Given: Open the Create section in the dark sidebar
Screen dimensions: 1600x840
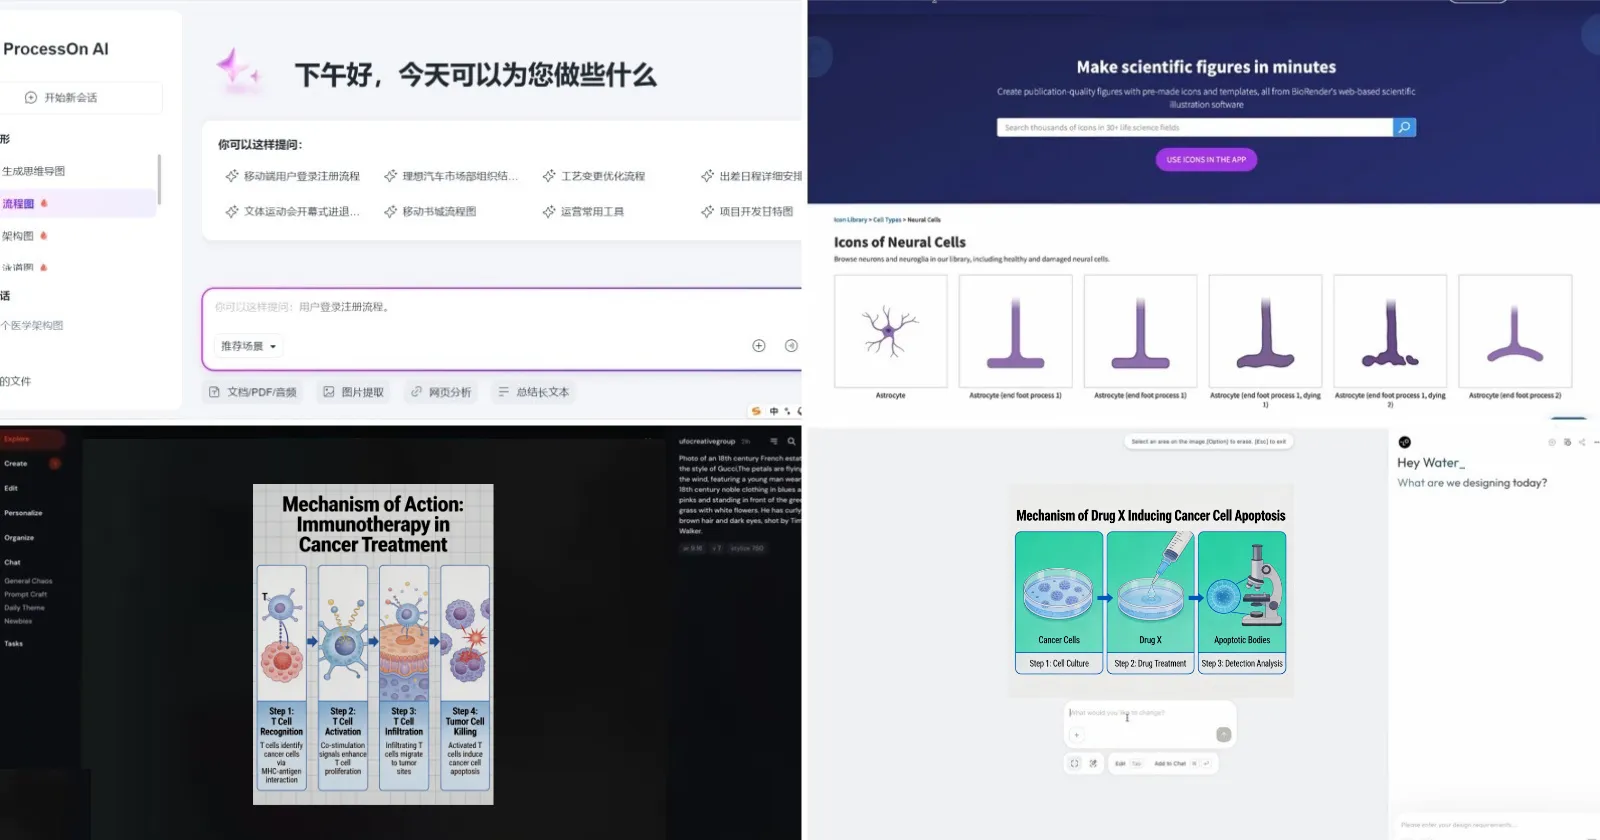Looking at the screenshot, I should (16, 464).
